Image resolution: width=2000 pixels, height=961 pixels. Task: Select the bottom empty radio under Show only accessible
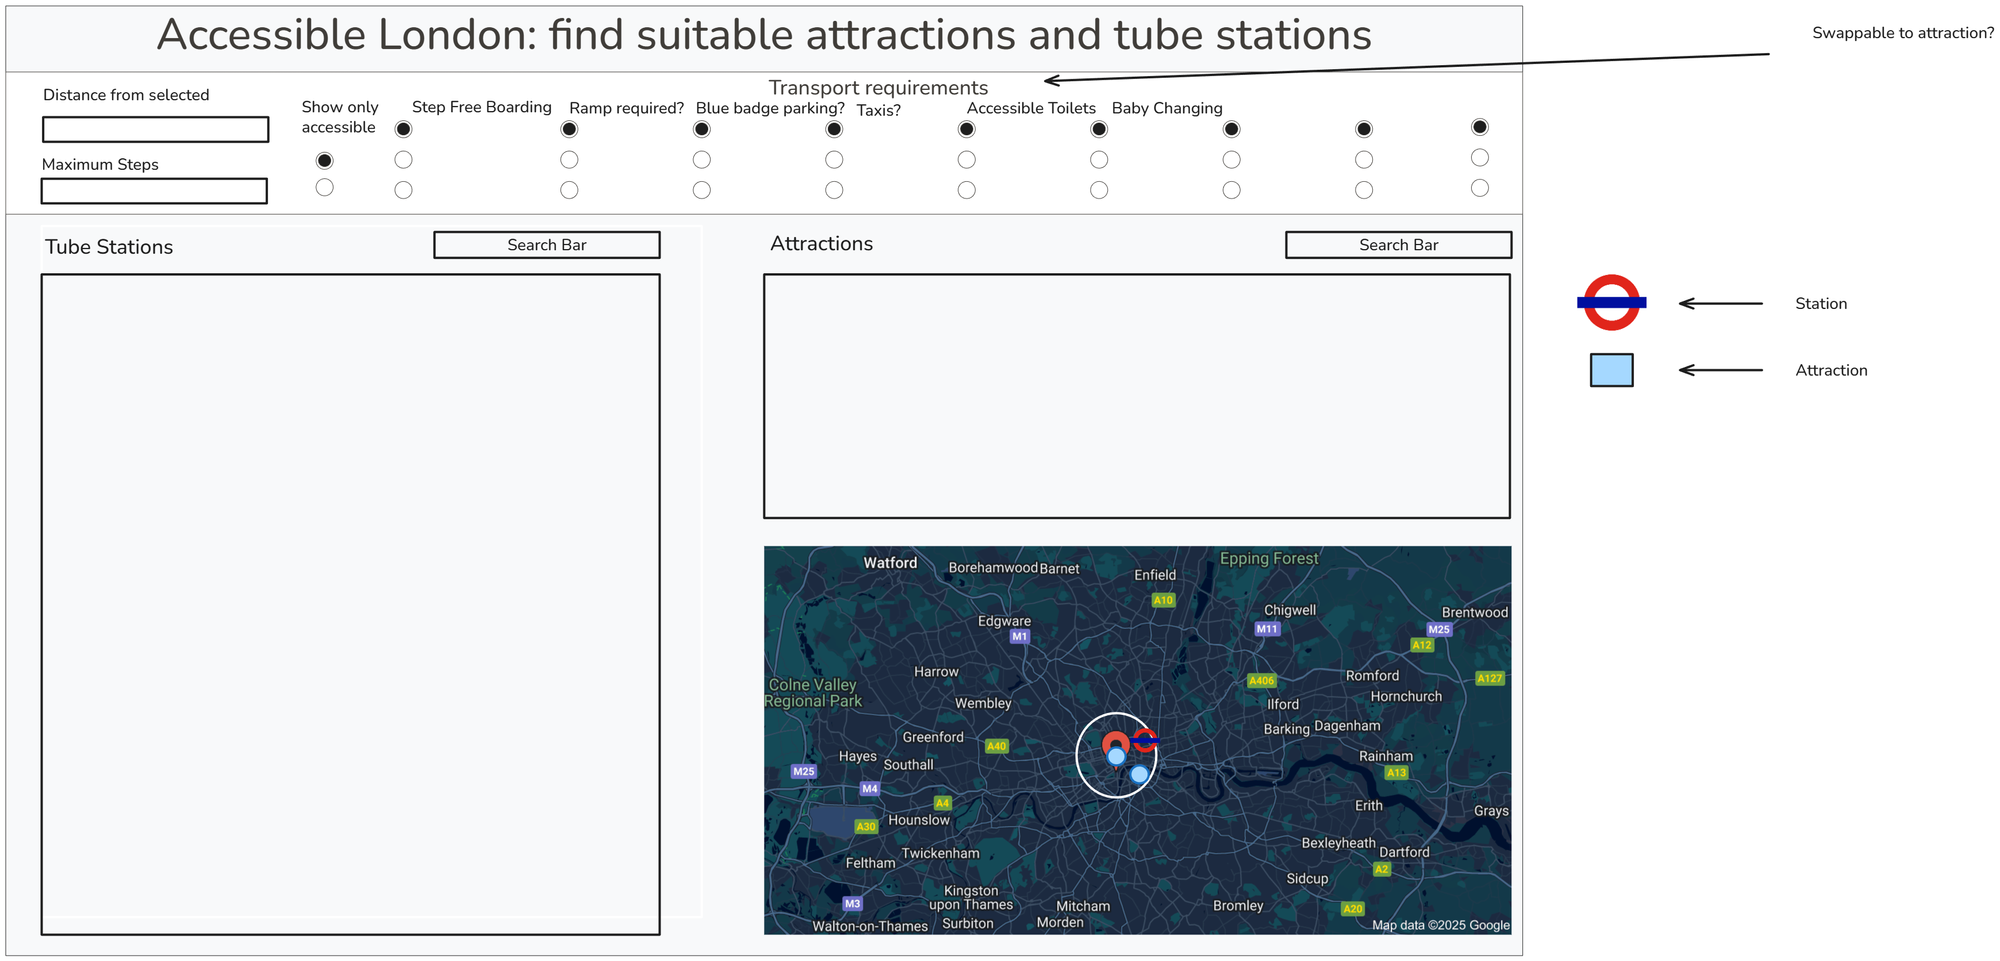tap(324, 188)
